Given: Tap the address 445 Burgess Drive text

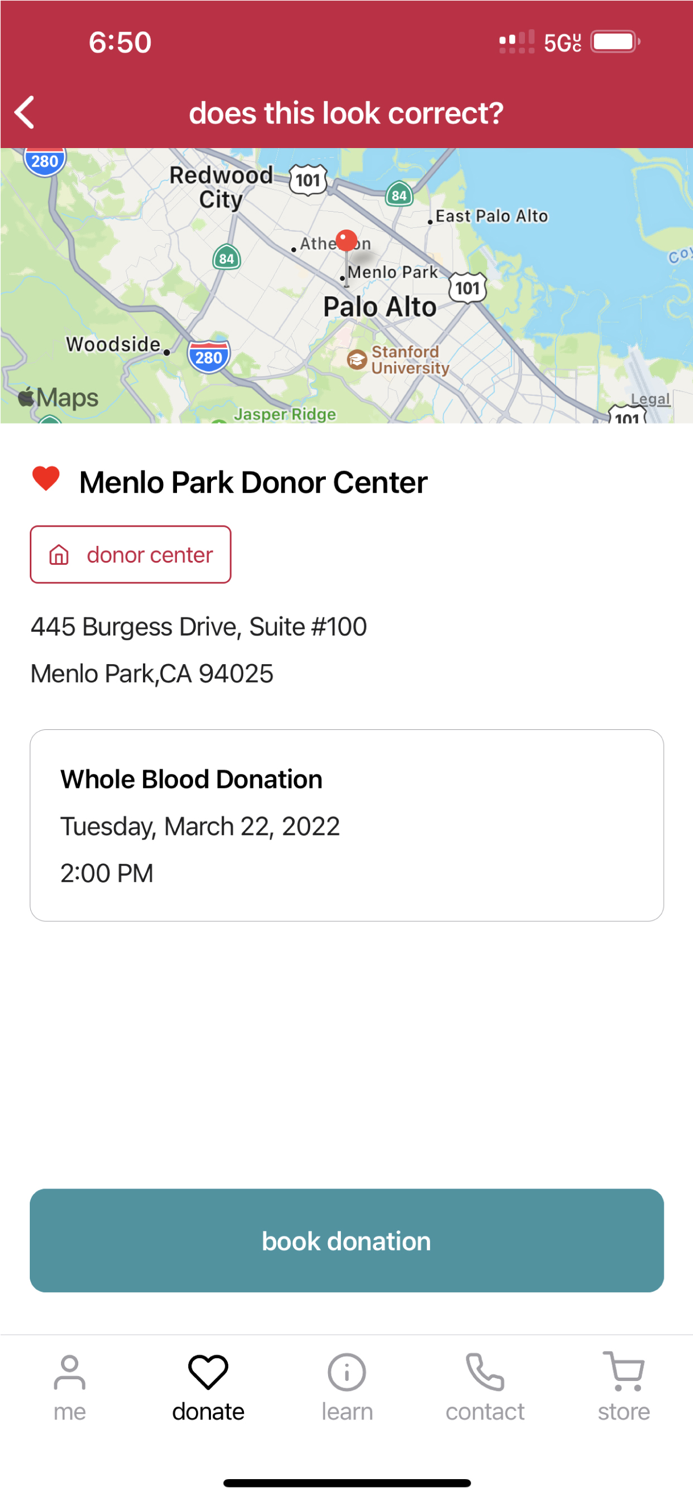Looking at the screenshot, I should coord(198,627).
